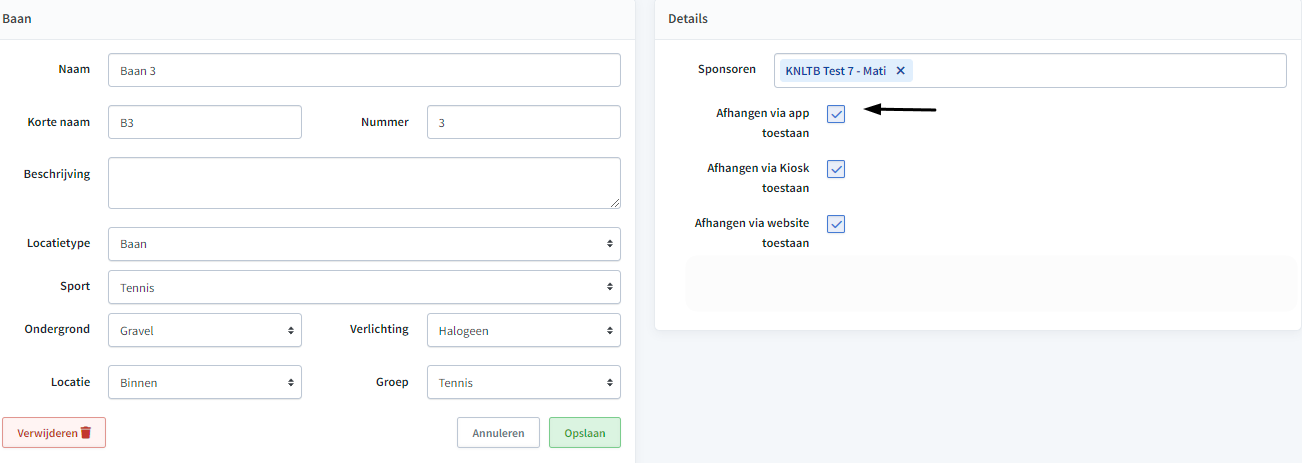Uncheck Afhangen via Kiosk toestaan
The image size is (1302, 463).
(836, 169)
